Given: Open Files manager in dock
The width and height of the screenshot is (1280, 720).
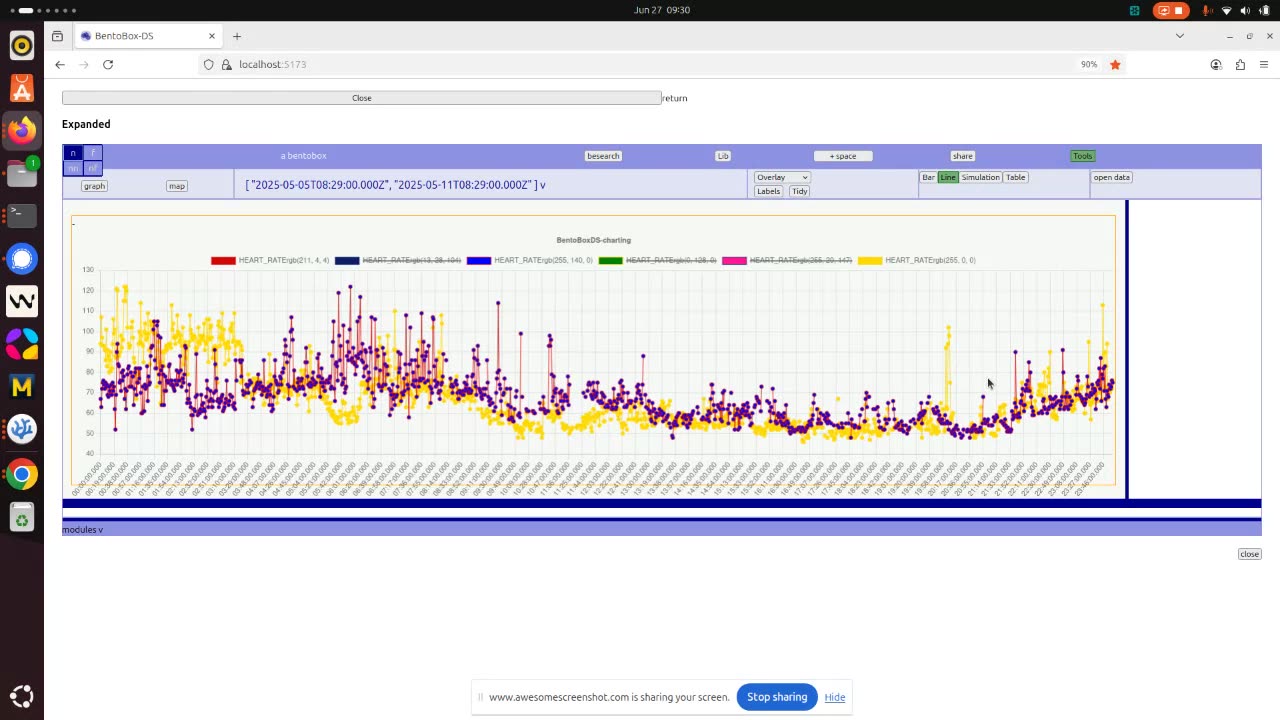Looking at the screenshot, I should [x=22, y=173].
